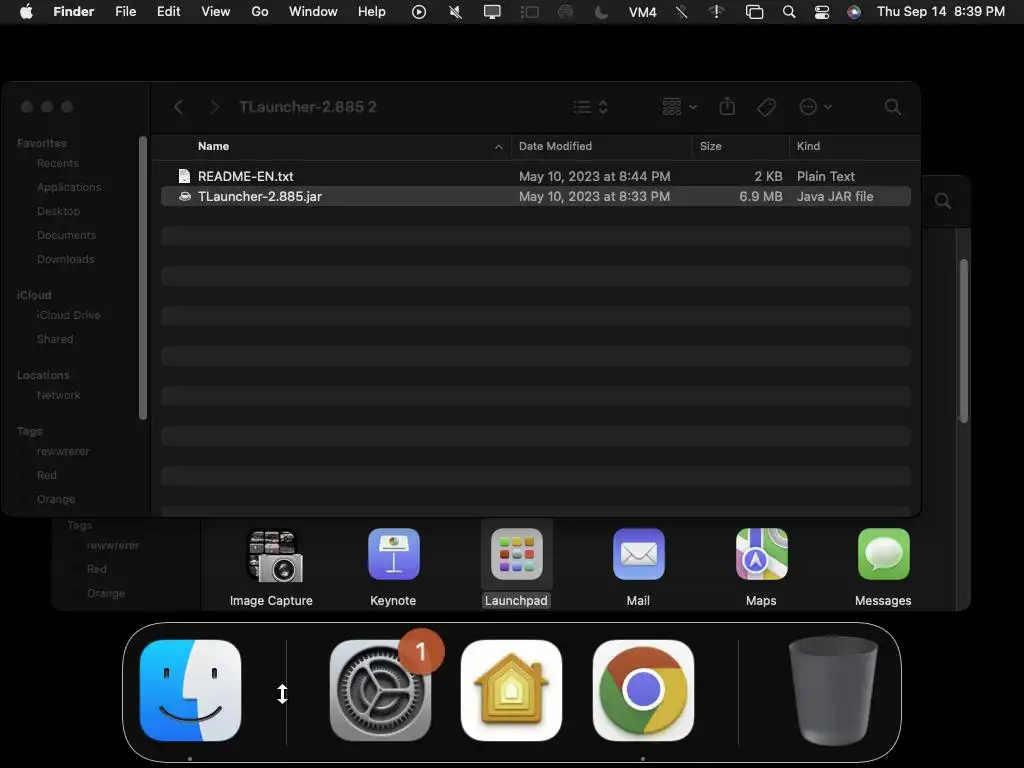Toggle sort order arrow in Name column
The height and width of the screenshot is (768, 1024).
498,147
